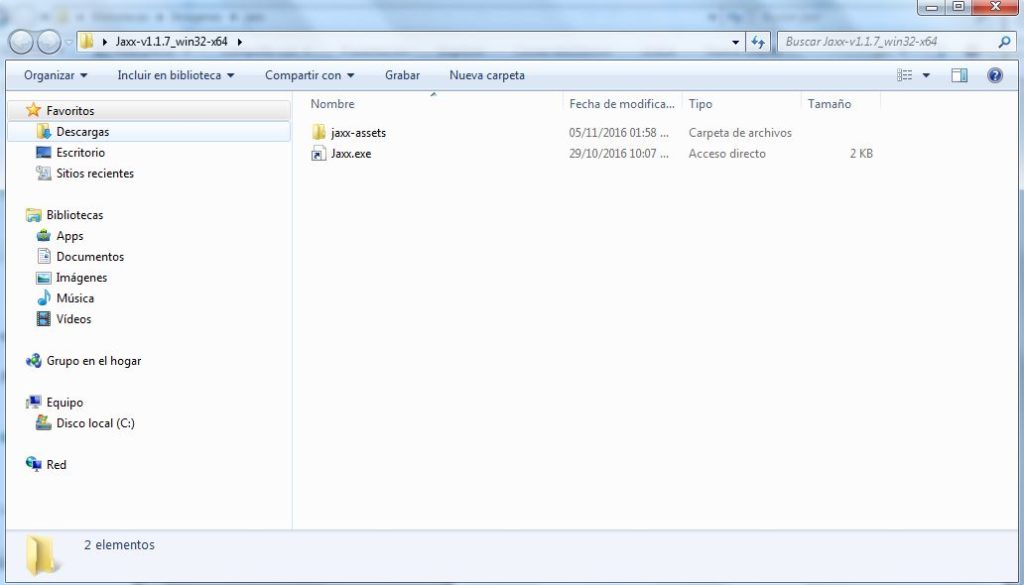Click the Nueva carpeta button
The height and width of the screenshot is (585, 1024).
[x=487, y=75]
